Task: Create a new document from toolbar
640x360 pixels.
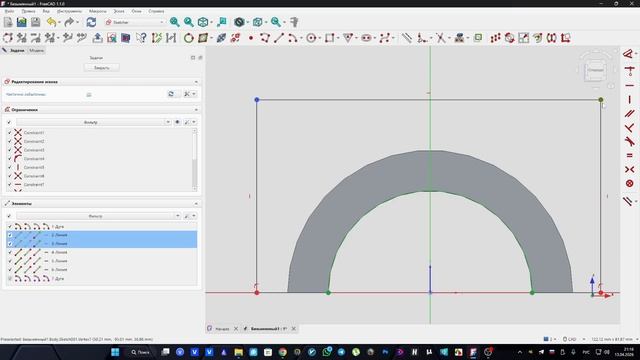Action: pos(8,22)
